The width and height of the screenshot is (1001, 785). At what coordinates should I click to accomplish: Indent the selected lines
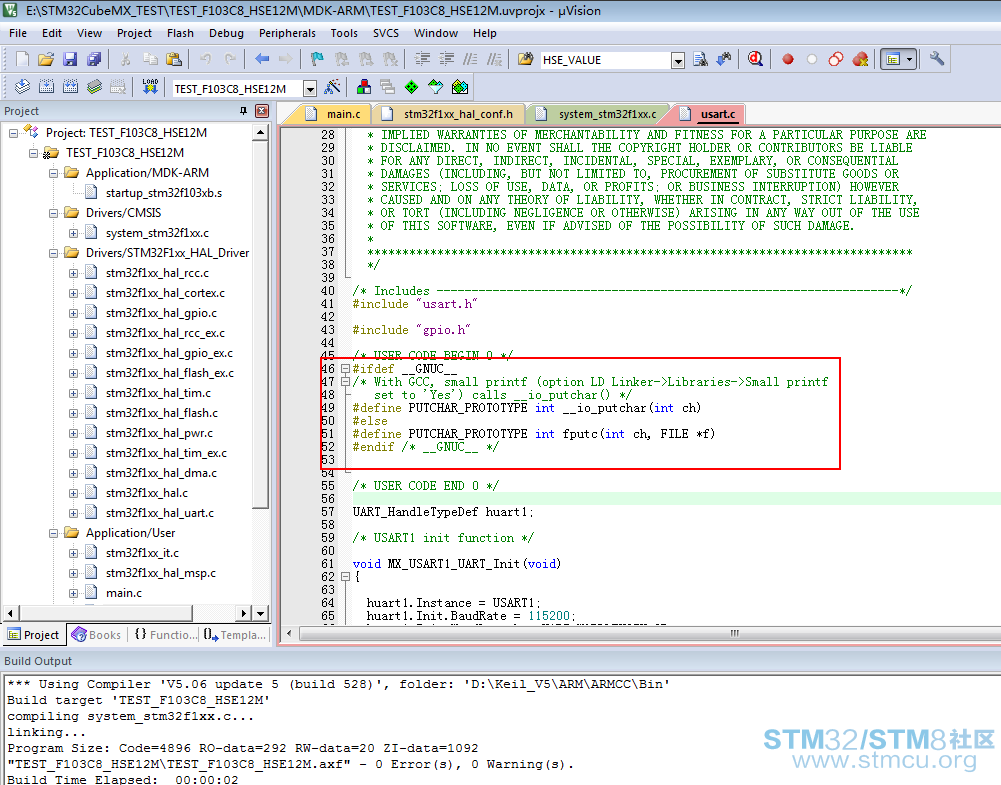[x=422, y=59]
